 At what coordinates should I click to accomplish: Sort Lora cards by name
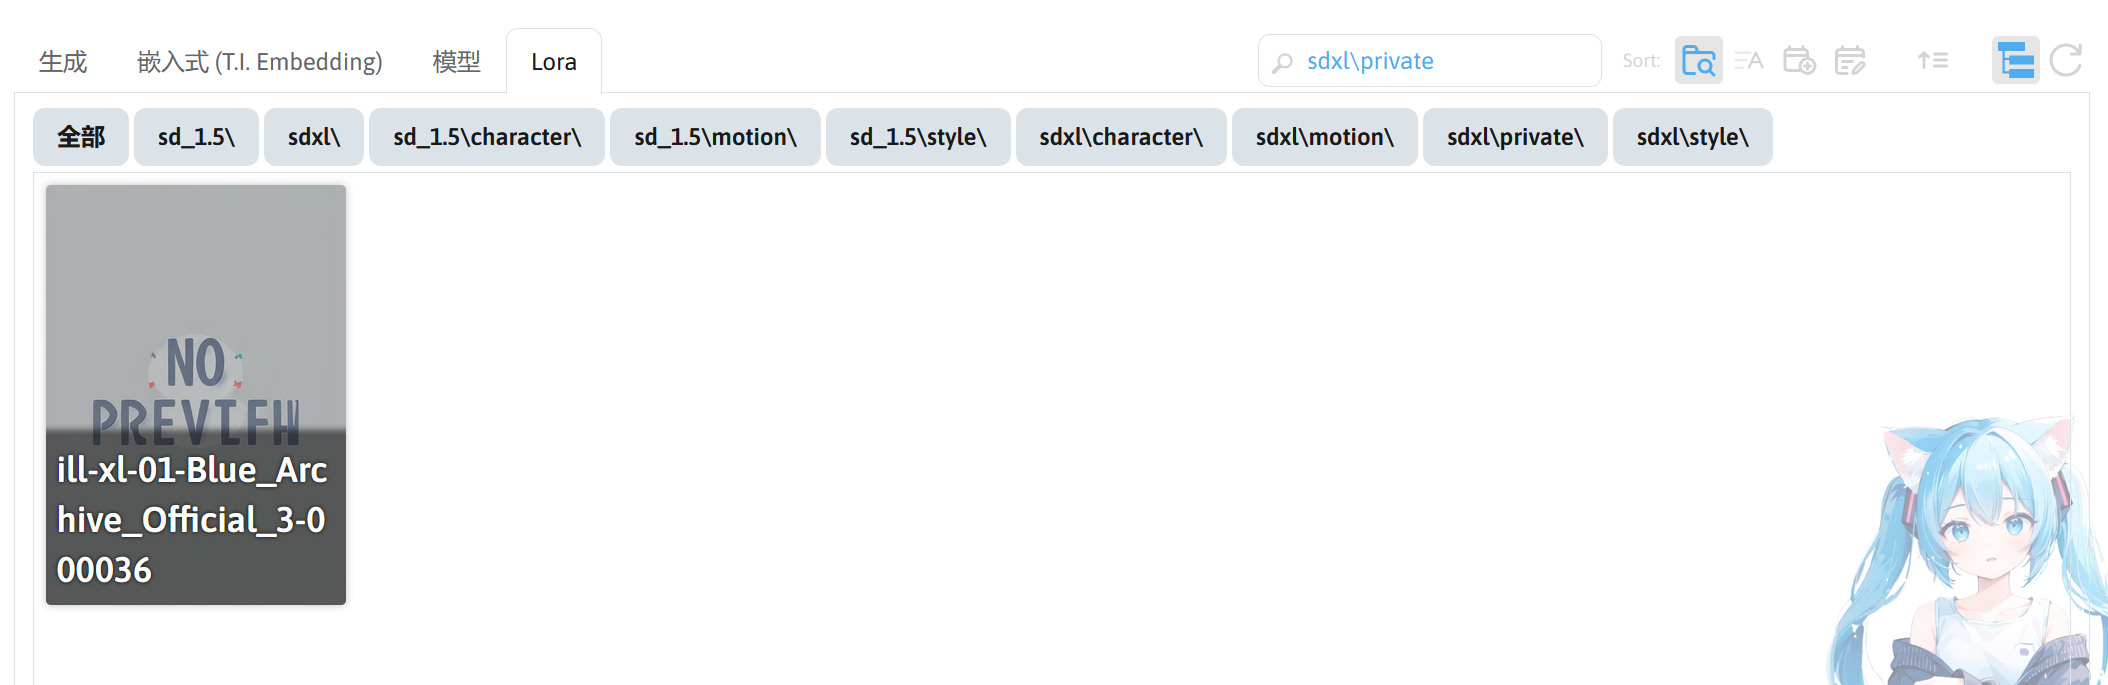click(x=1748, y=61)
